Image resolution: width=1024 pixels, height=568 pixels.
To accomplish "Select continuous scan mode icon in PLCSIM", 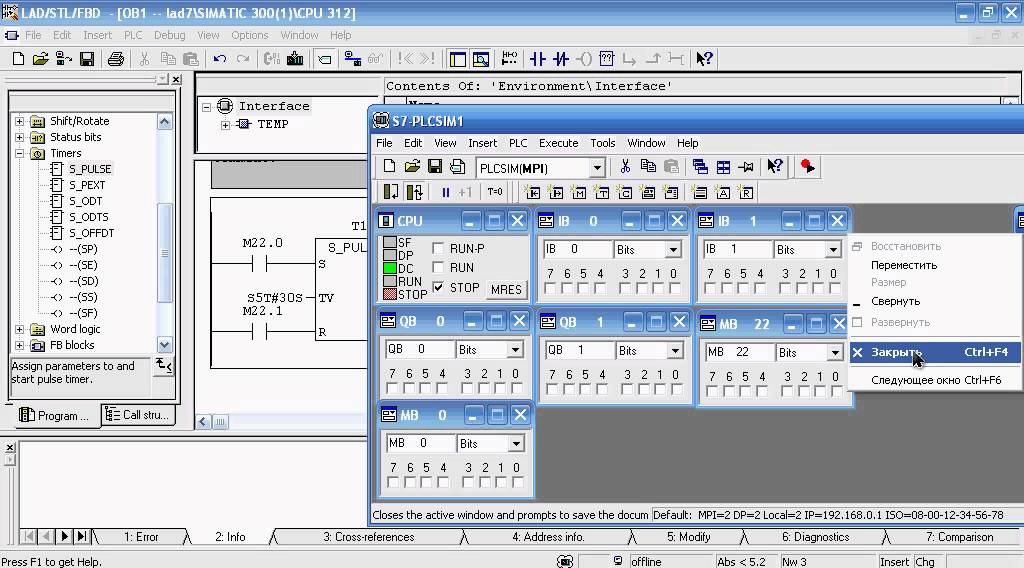I will 414,192.
